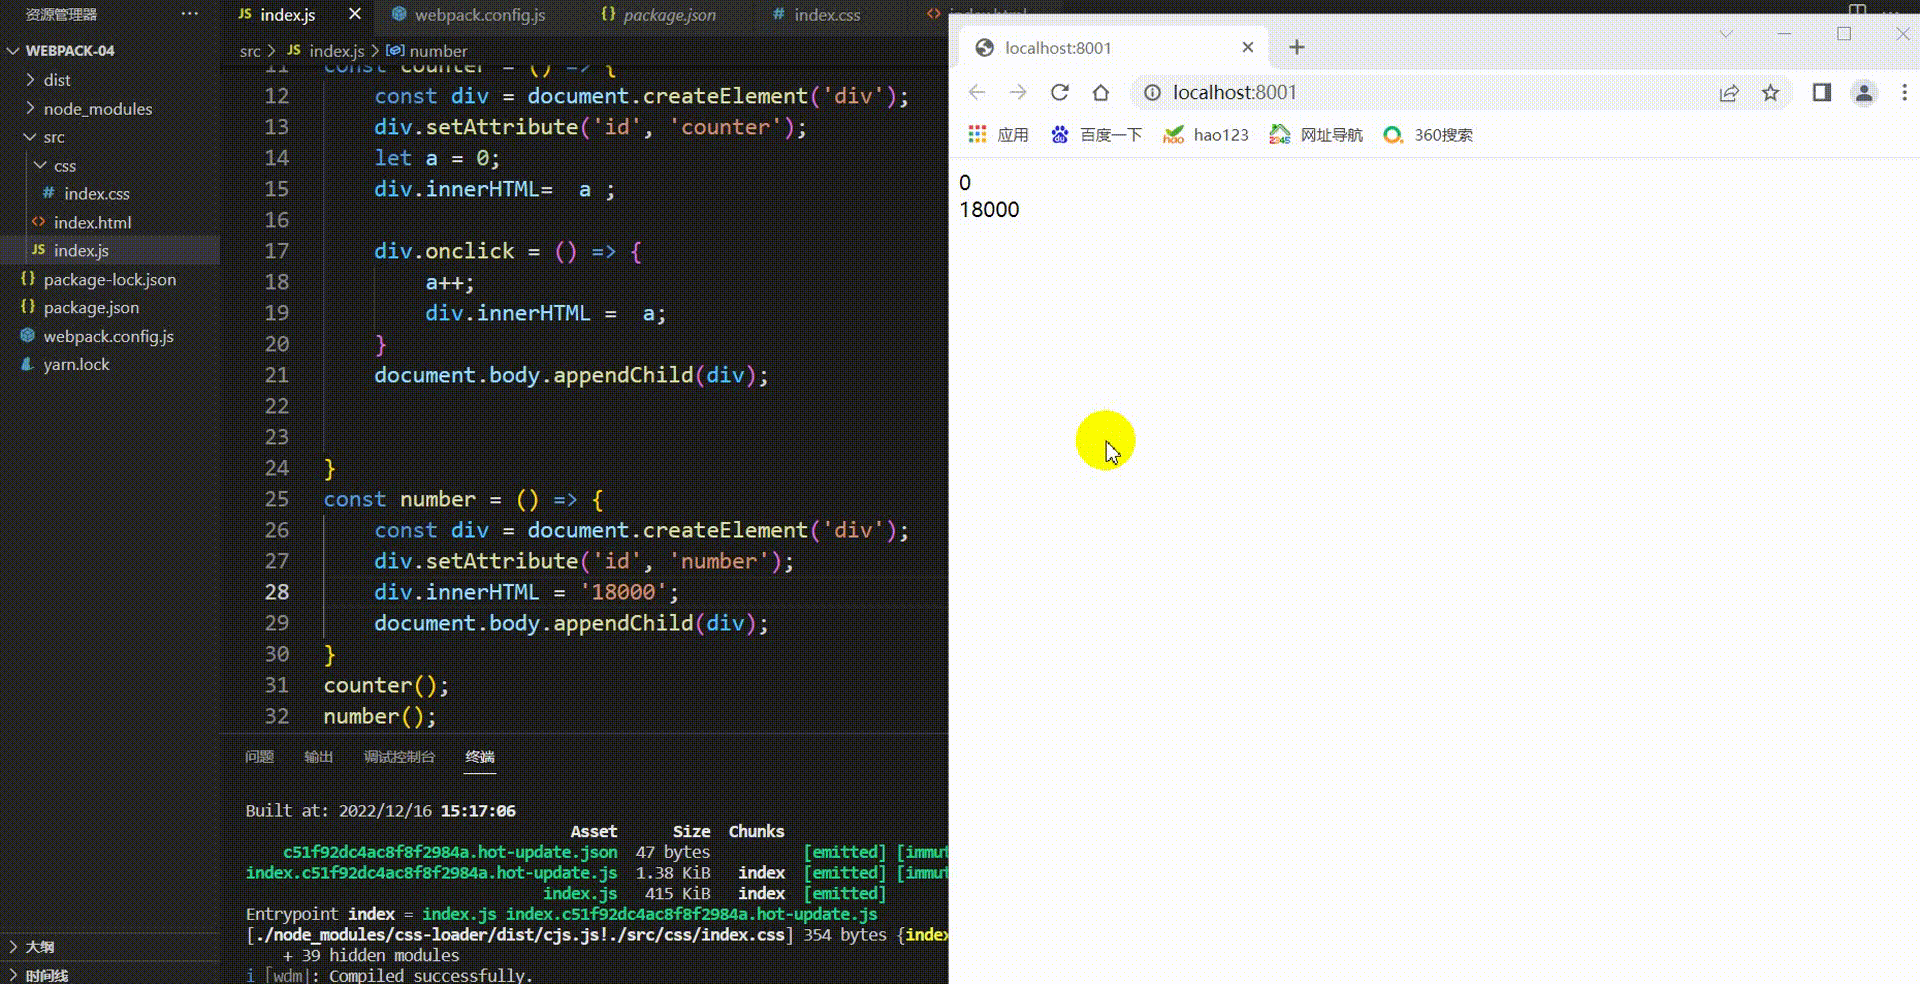Viewport: 1920px width, 984px height.
Task: Open the browser profile menu
Action: 1864,93
